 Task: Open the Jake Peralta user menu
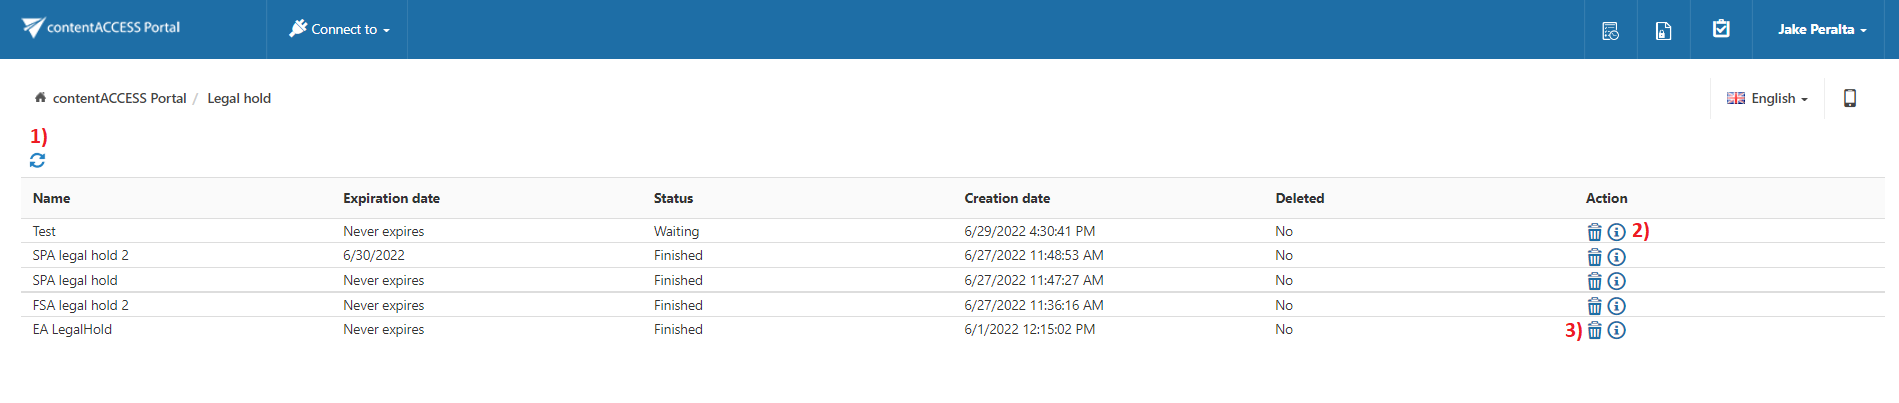[1821, 29]
